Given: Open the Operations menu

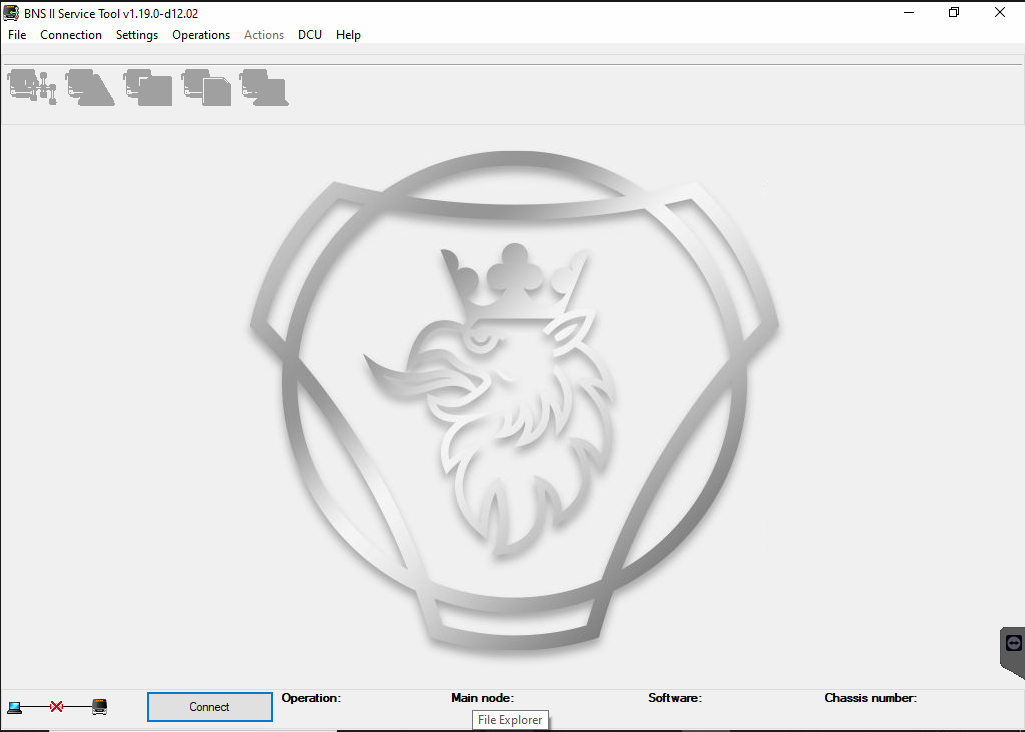Looking at the screenshot, I should click(201, 35).
